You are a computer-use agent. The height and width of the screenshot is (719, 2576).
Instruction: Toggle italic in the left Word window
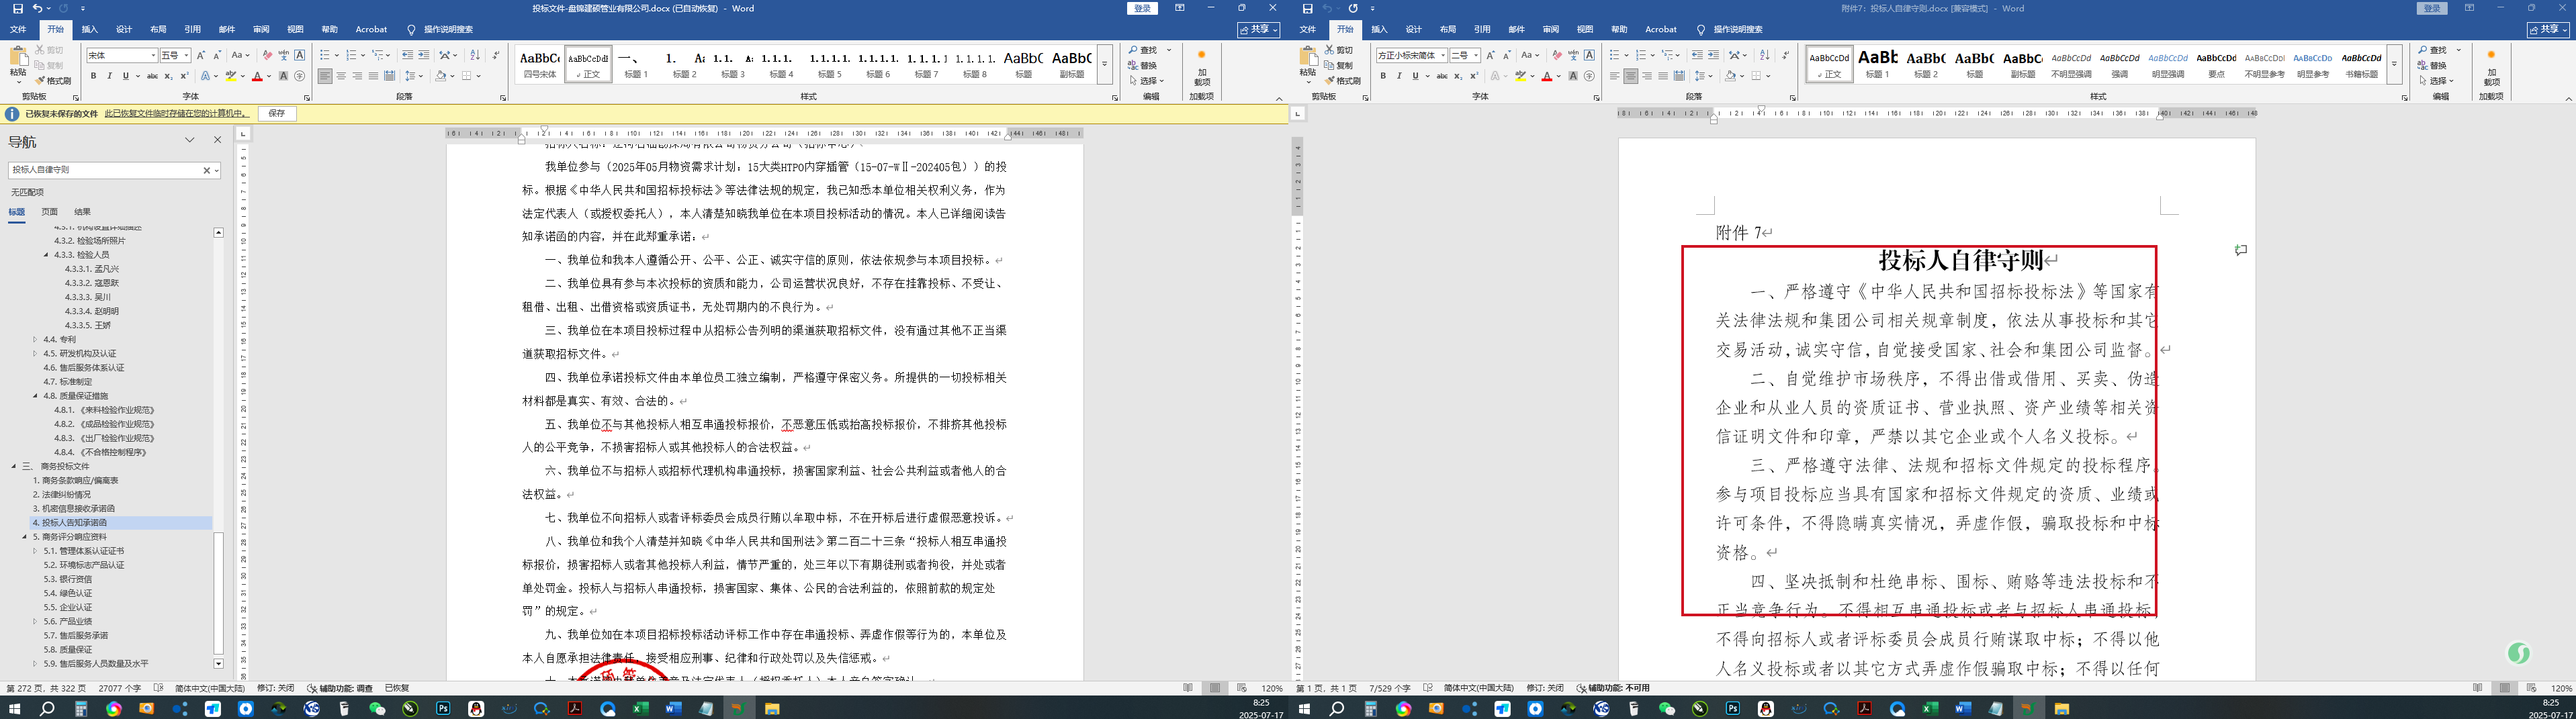pos(109,76)
